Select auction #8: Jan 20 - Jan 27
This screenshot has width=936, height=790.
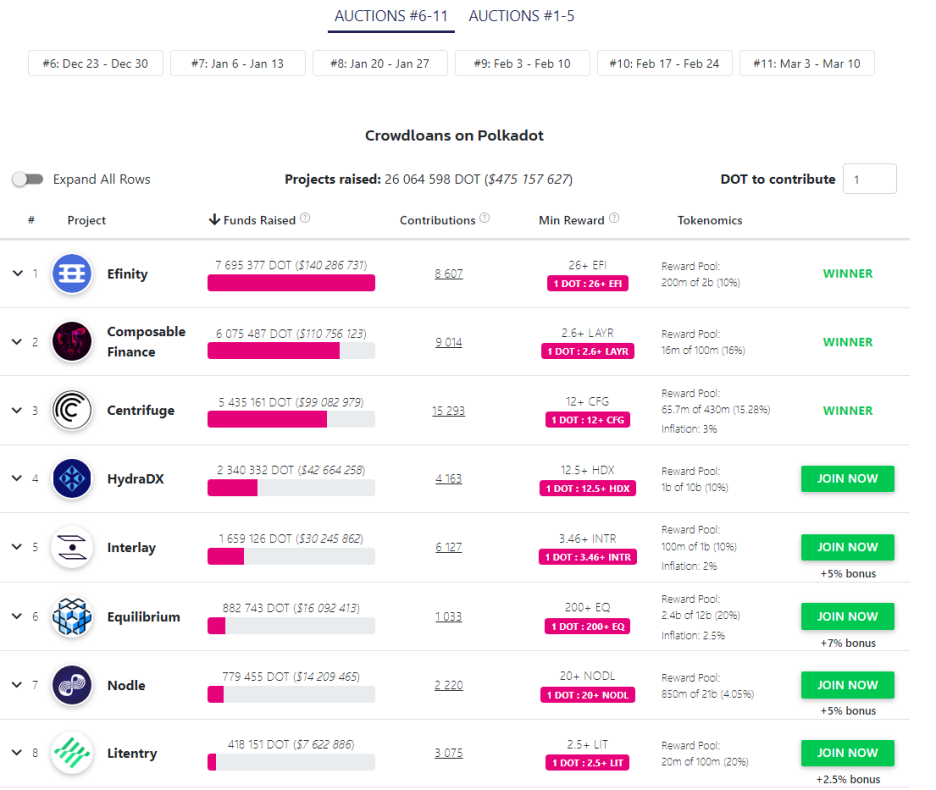[x=380, y=63]
